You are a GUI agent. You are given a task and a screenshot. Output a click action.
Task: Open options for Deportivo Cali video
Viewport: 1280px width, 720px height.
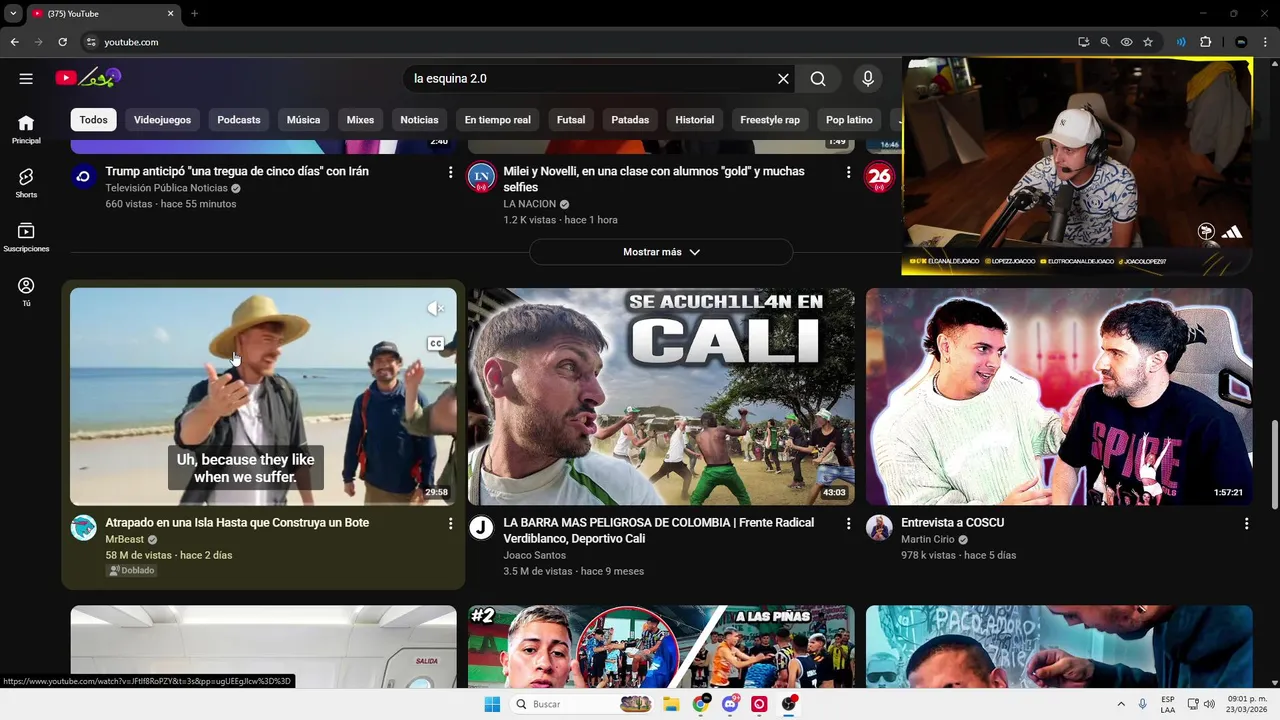848,523
